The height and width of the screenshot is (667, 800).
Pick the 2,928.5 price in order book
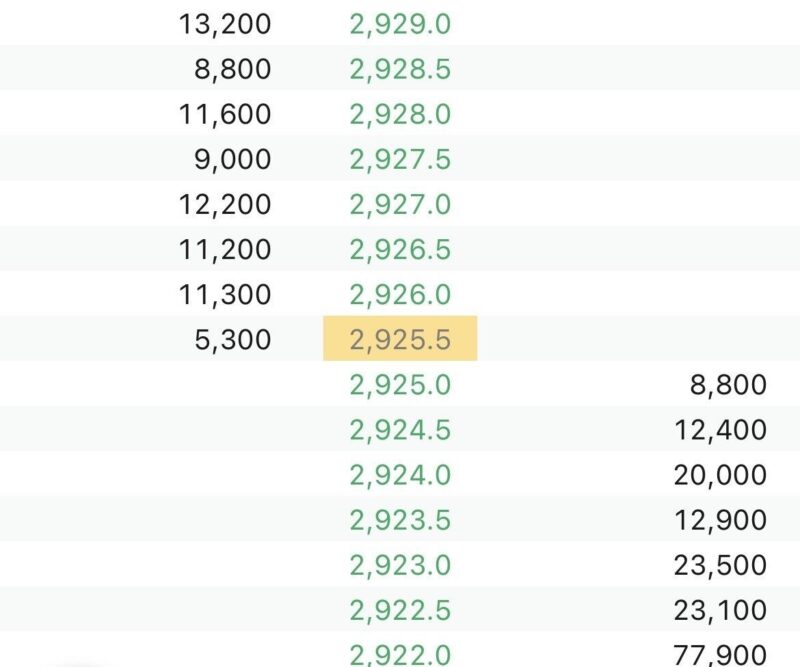pos(400,69)
